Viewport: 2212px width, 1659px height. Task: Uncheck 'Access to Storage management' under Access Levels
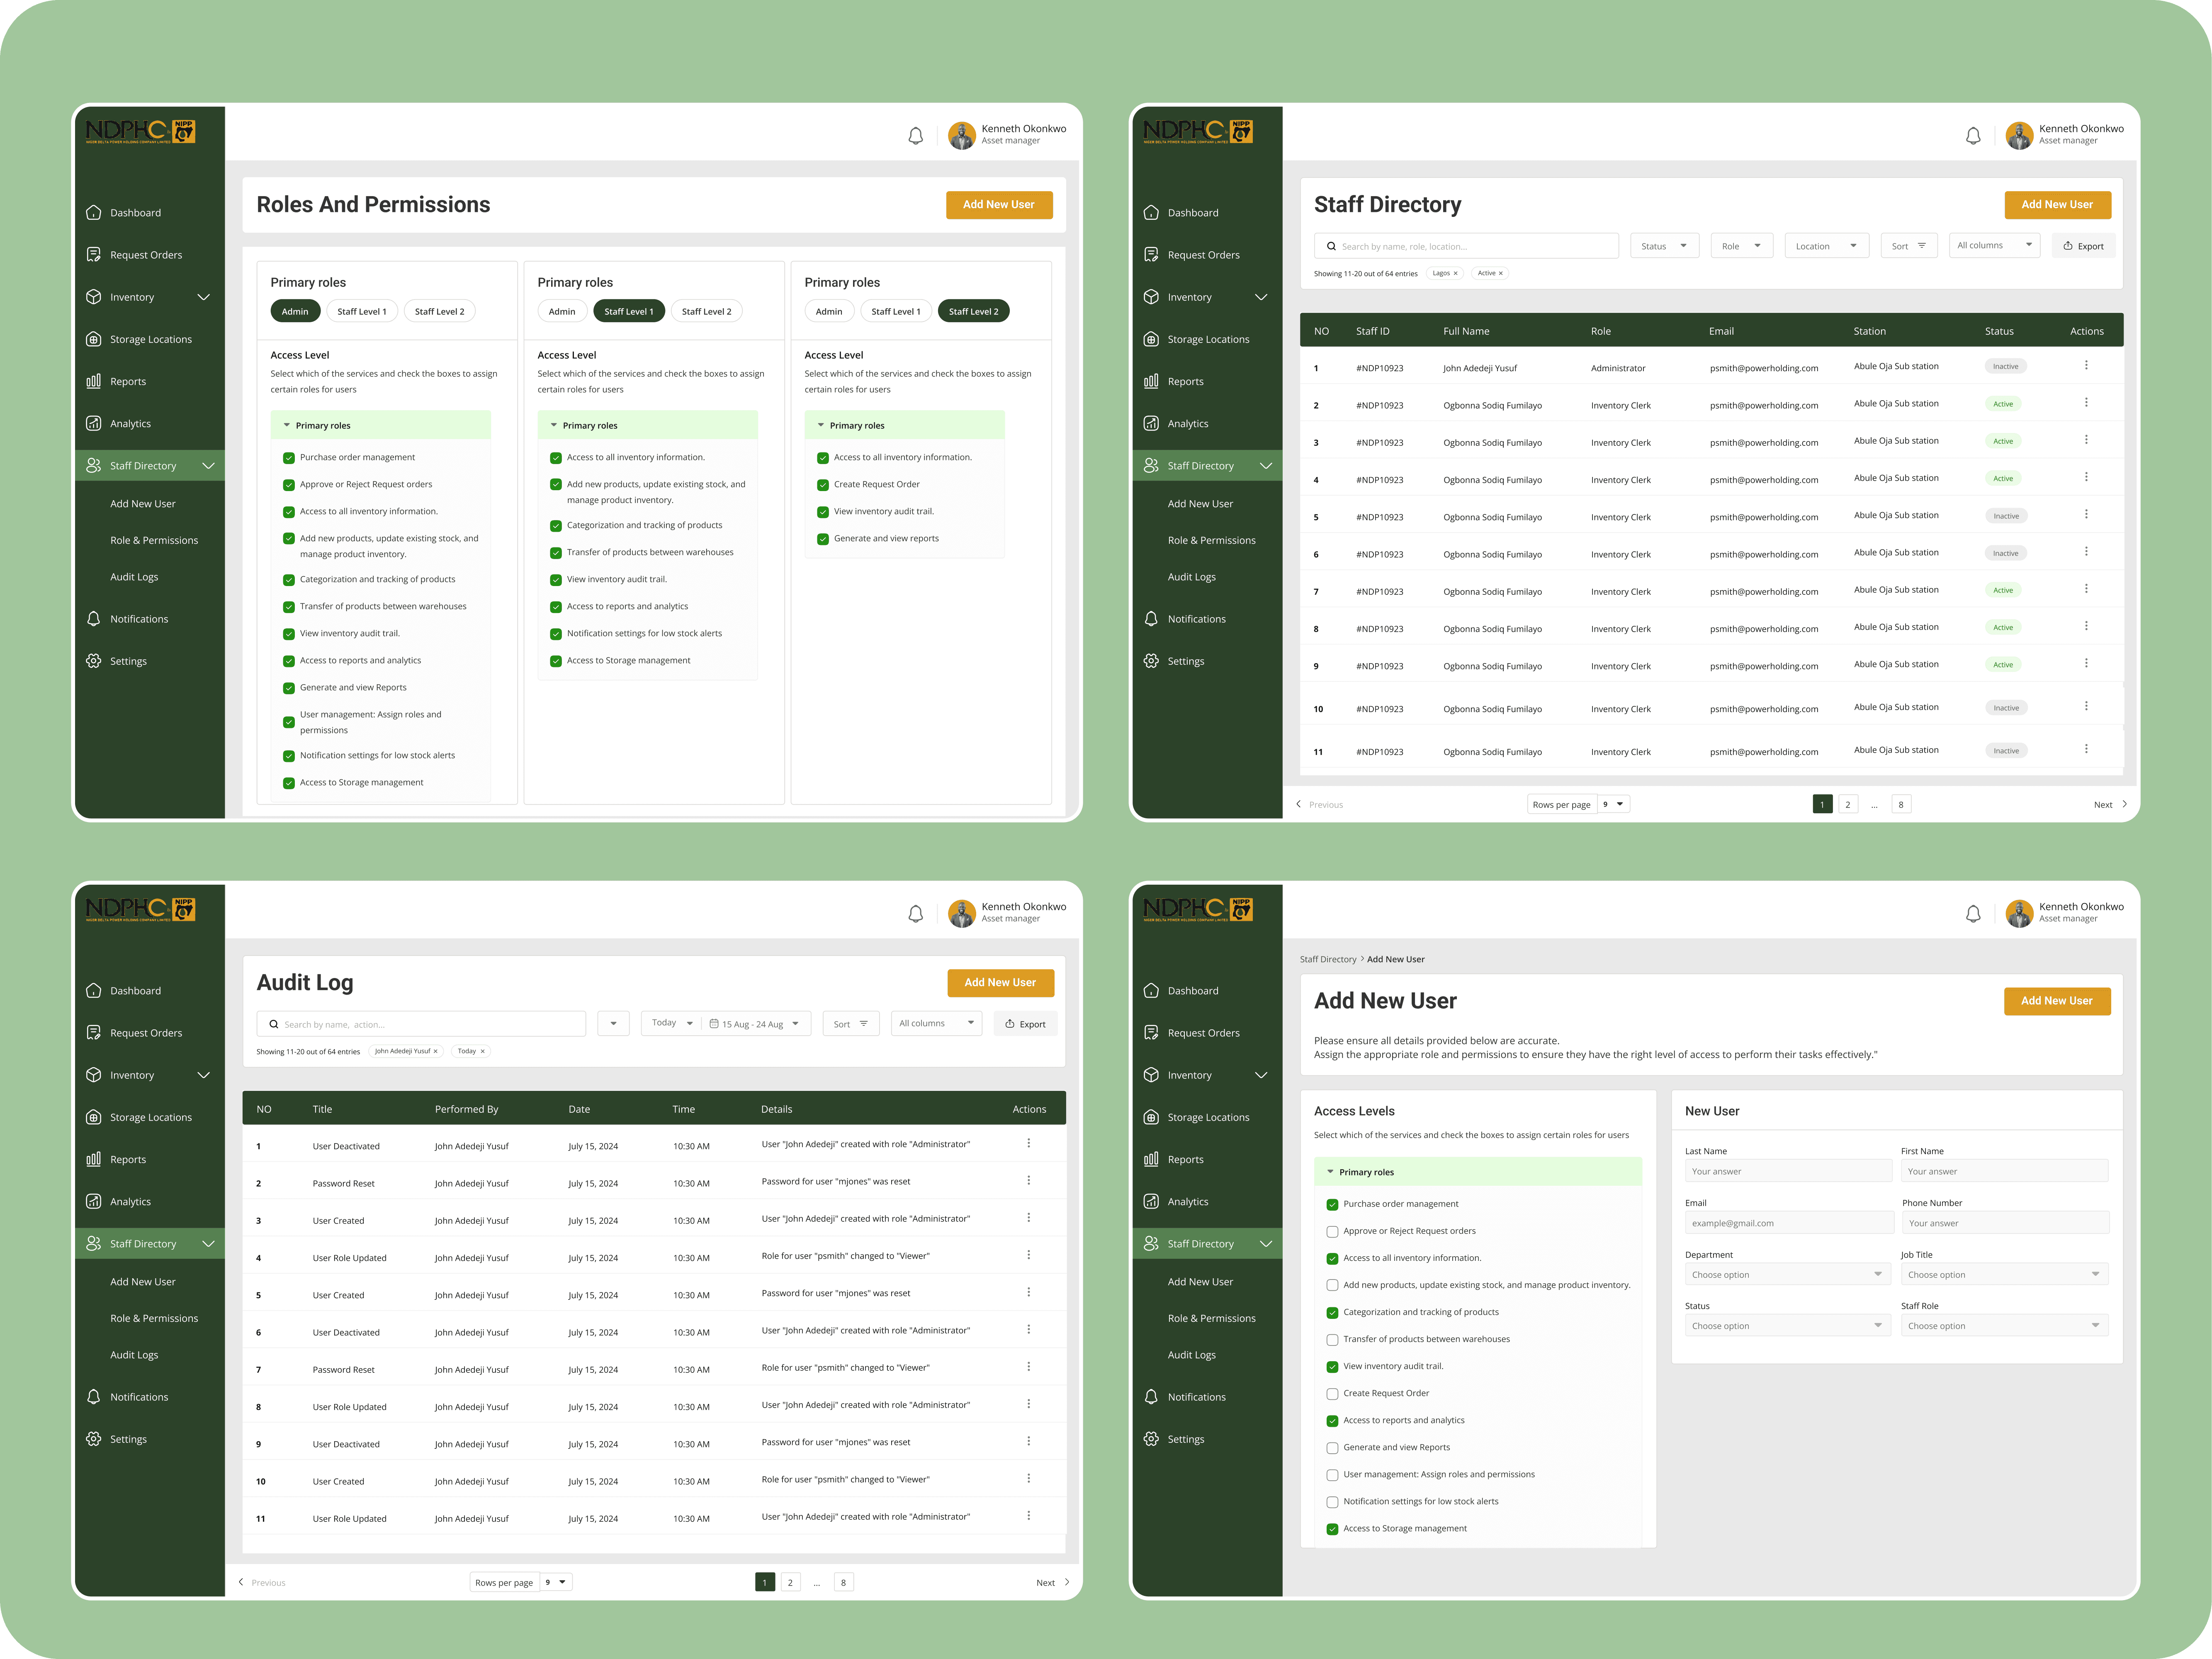click(x=1332, y=1529)
